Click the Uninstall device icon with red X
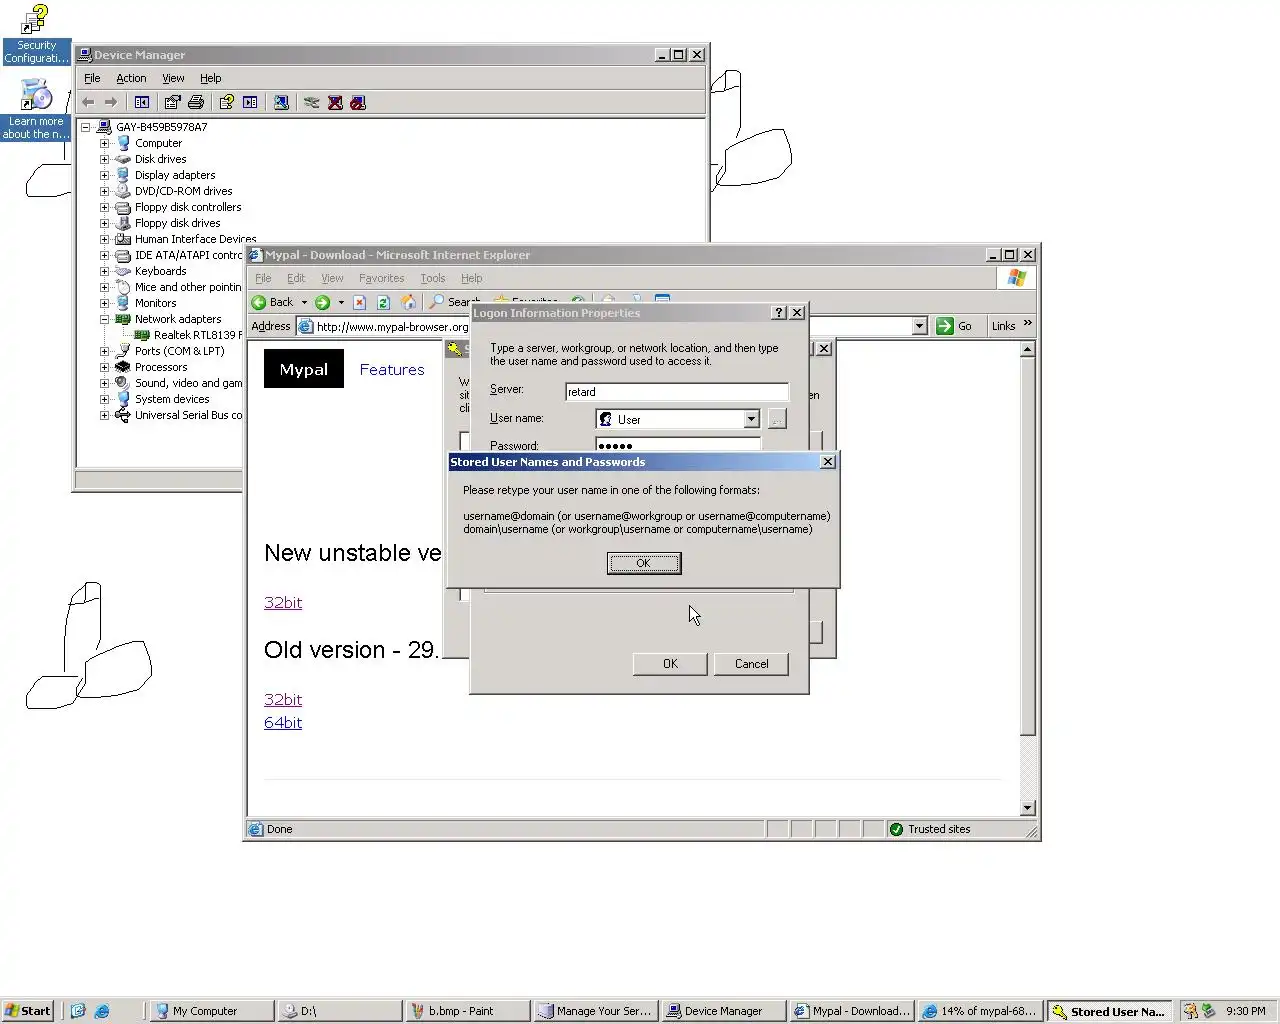This screenshot has width=1280, height=1024. [335, 102]
